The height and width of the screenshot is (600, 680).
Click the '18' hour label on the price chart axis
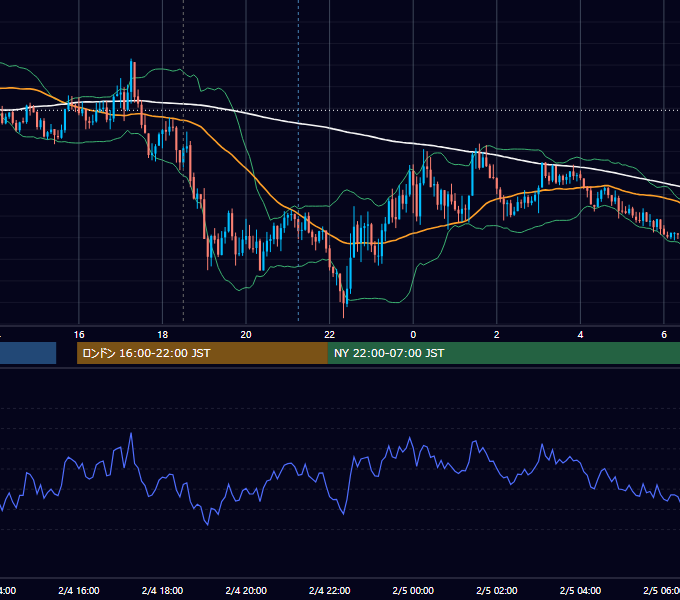(x=163, y=335)
